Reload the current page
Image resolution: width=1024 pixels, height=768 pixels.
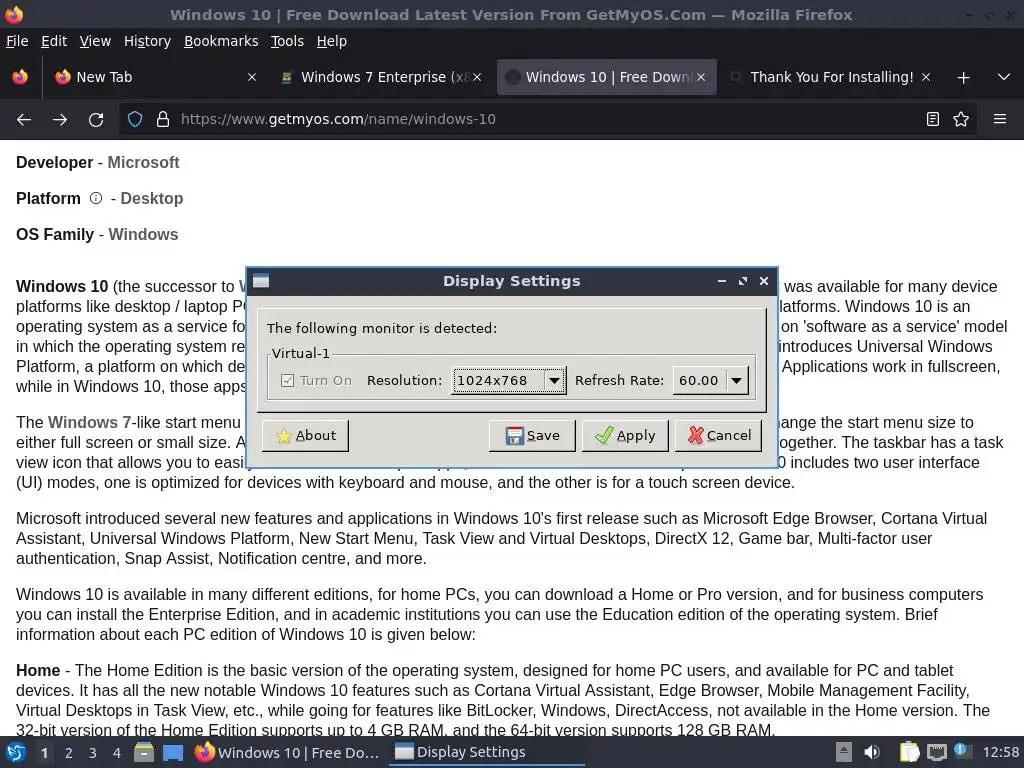click(x=96, y=120)
